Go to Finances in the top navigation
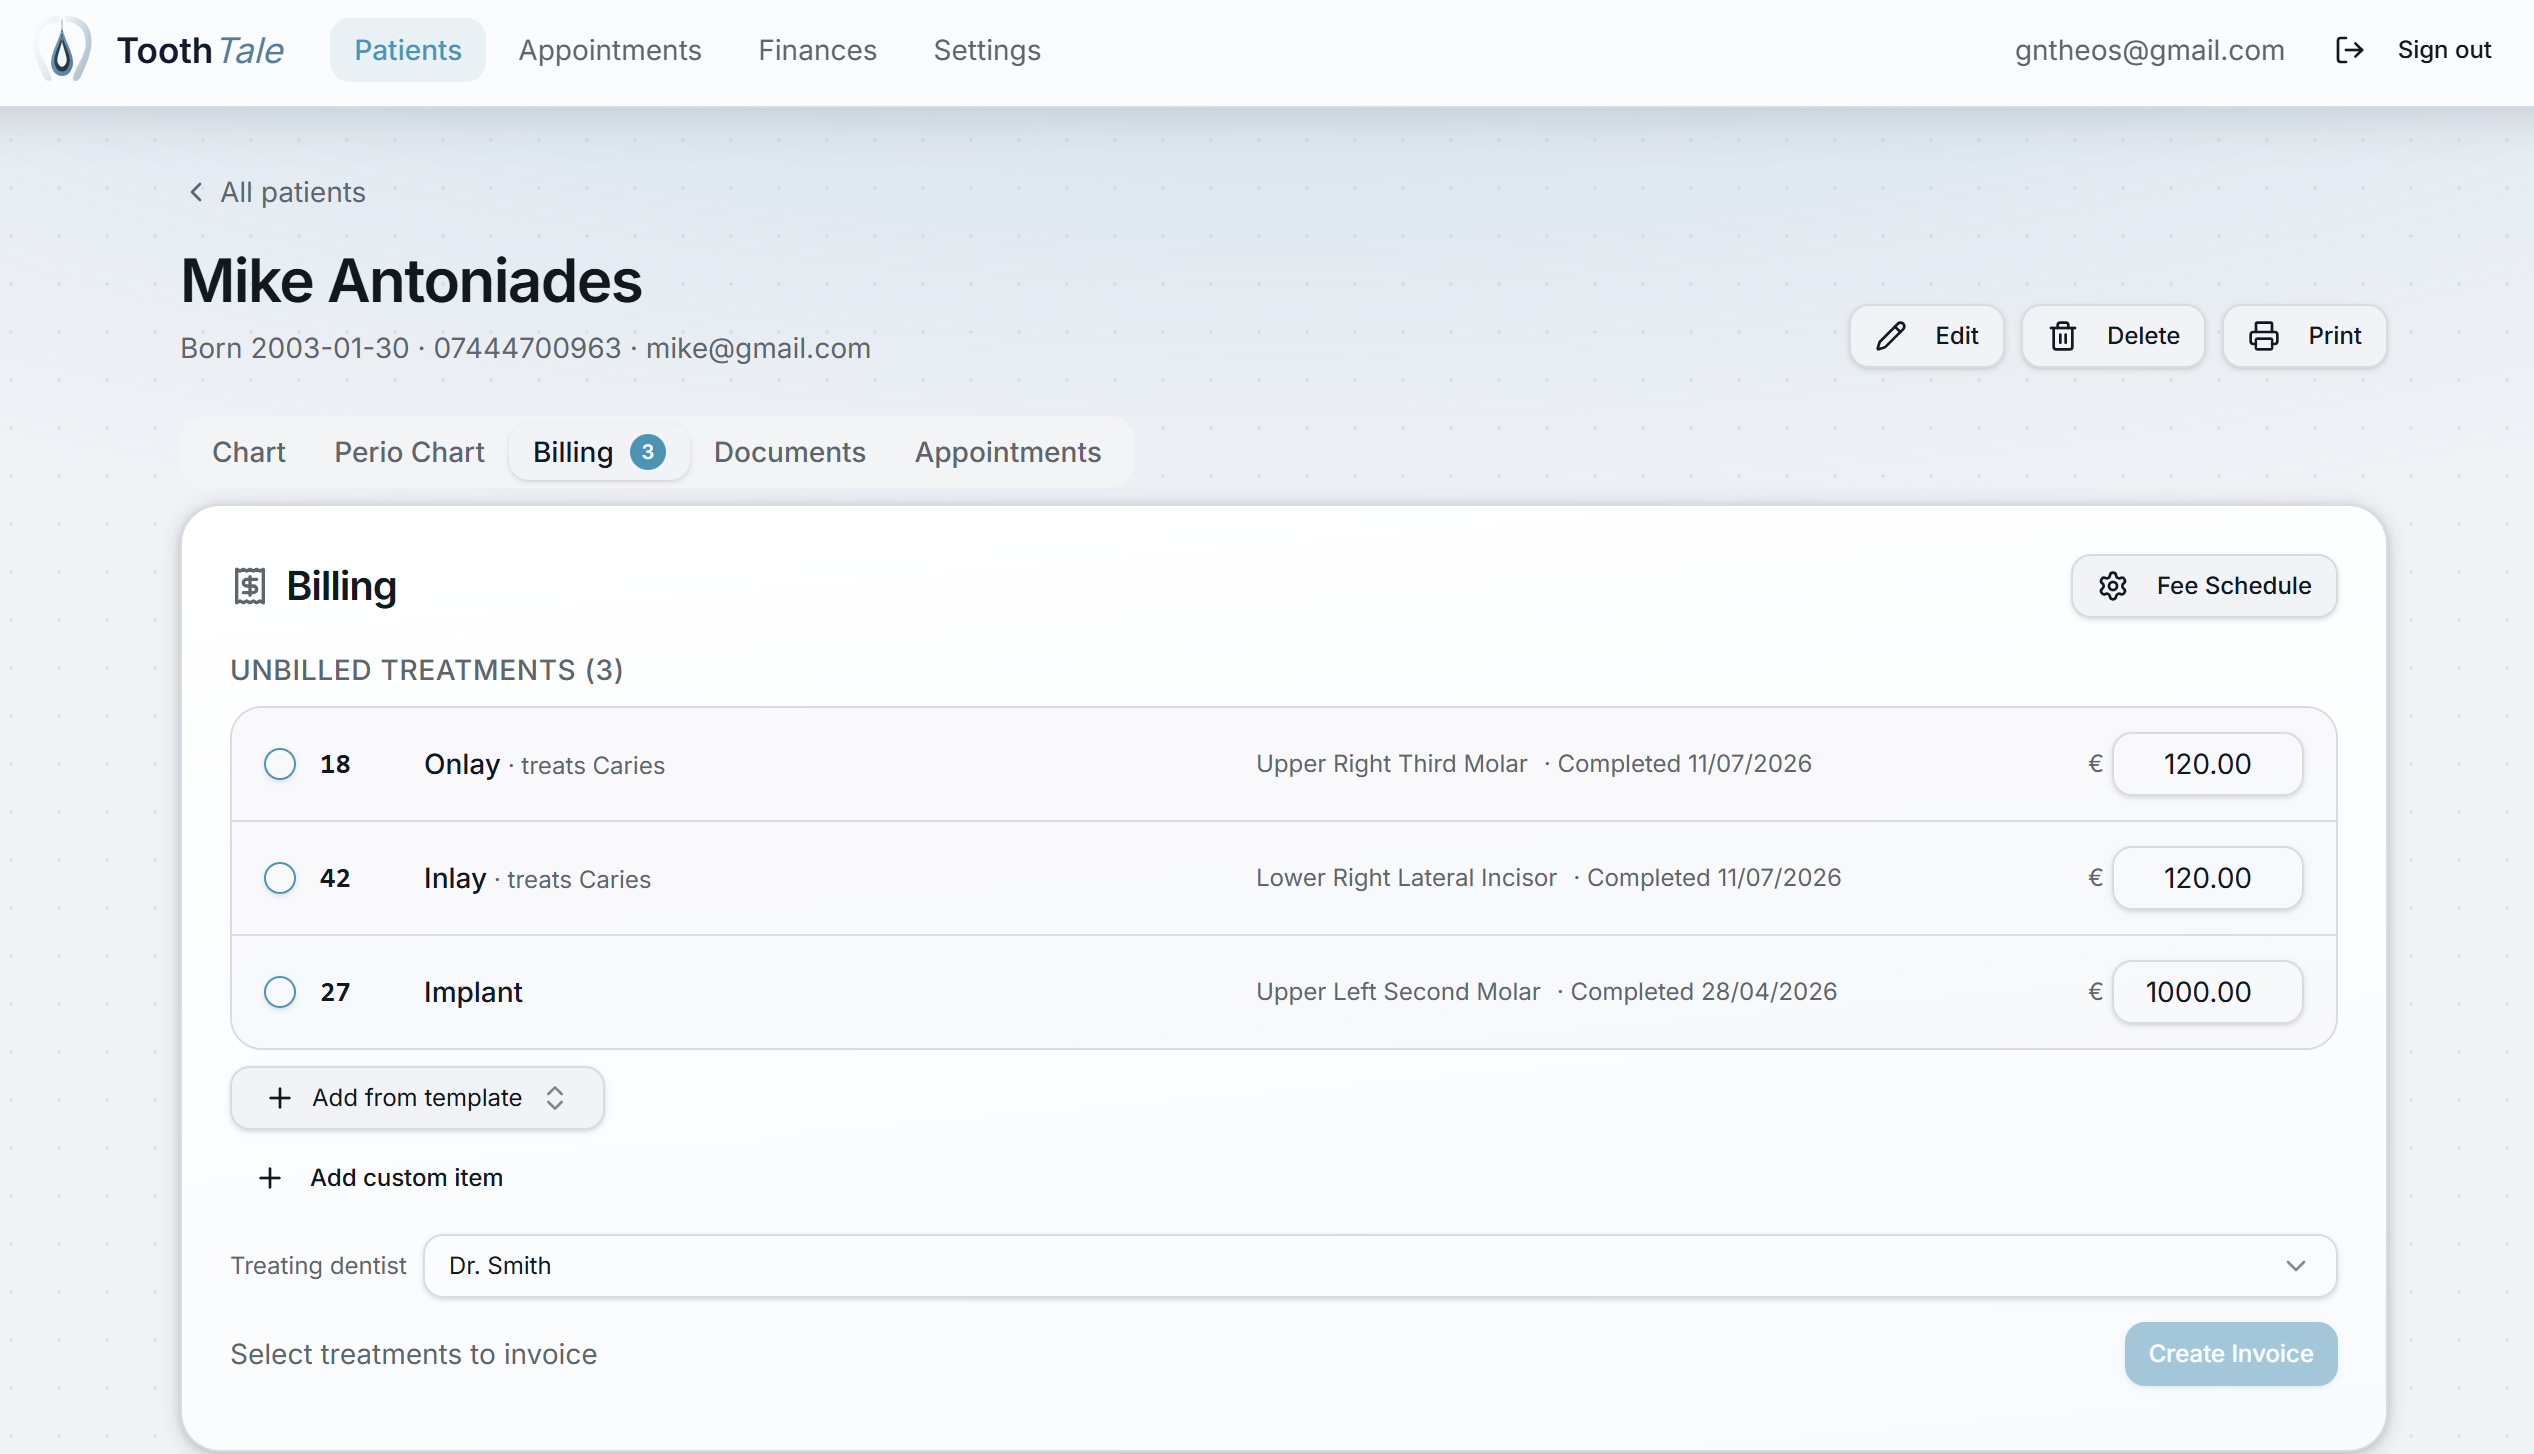Viewport: 2534px width, 1454px height. (818, 50)
